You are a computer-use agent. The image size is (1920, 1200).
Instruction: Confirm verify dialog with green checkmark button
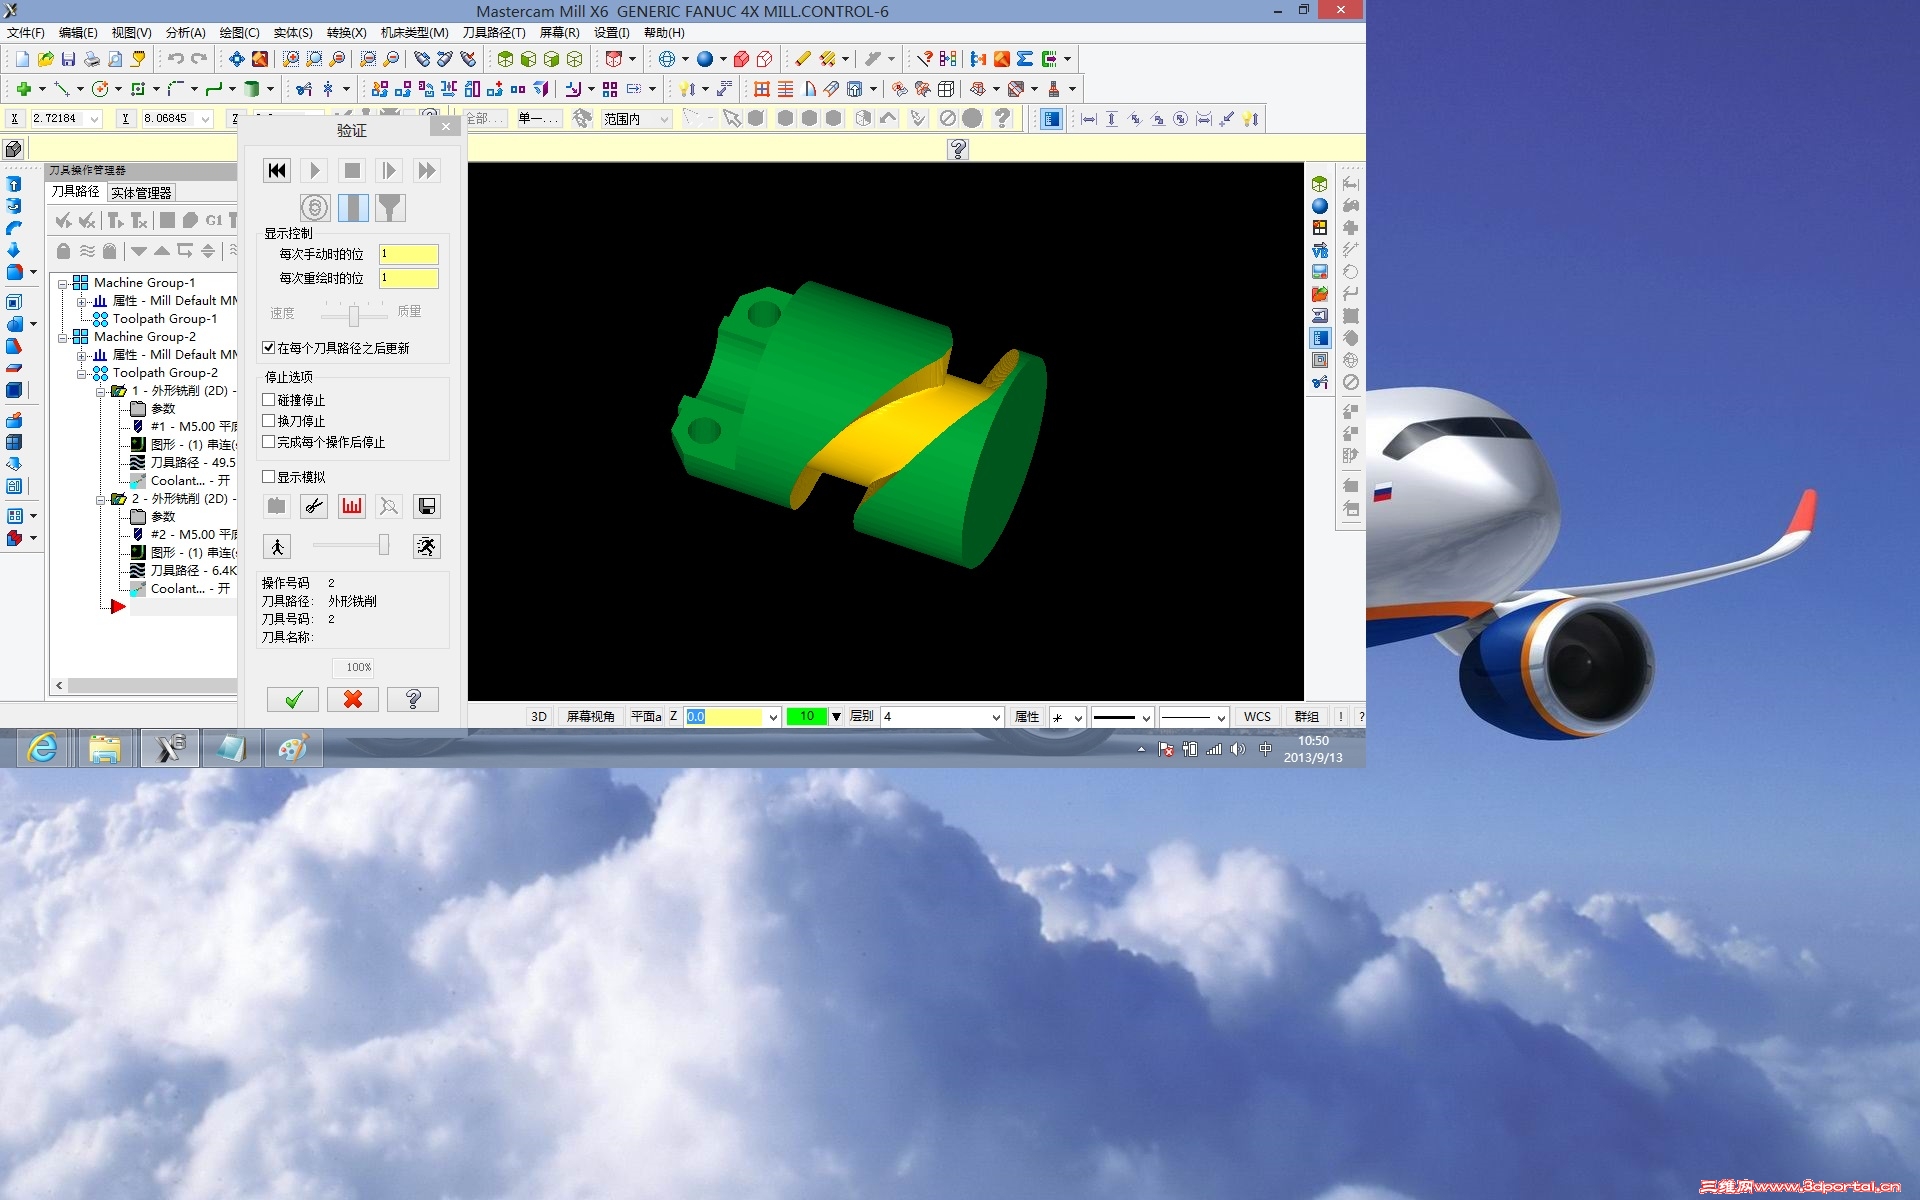[x=293, y=699]
